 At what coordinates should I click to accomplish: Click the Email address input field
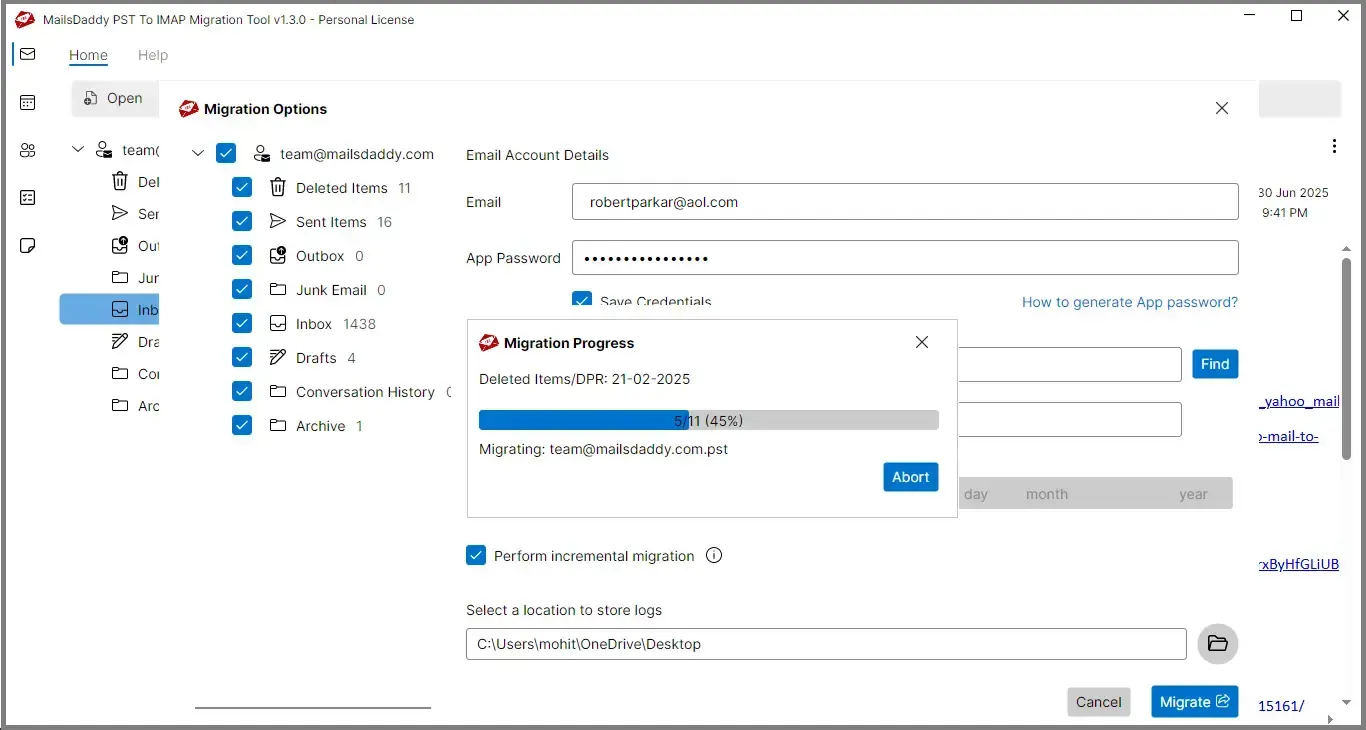(904, 202)
